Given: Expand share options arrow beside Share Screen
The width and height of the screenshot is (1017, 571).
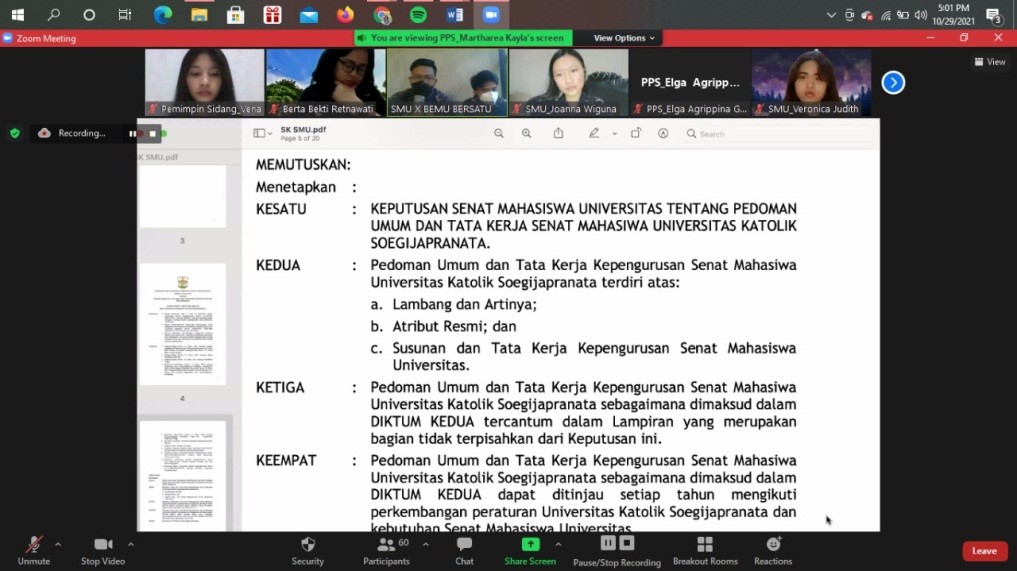Looking at the screenshot, I should click(x=558, y=544).
